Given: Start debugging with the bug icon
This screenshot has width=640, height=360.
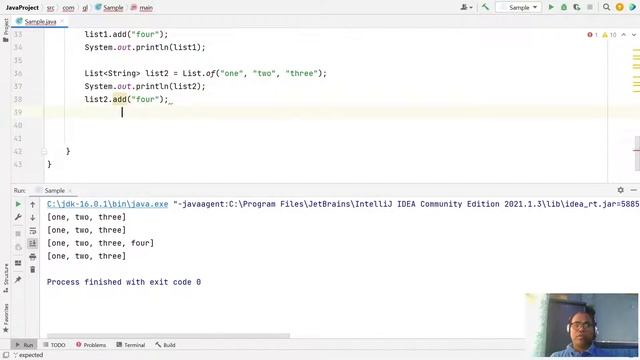Looking at the screenshot, I should [x=564, y=7].
